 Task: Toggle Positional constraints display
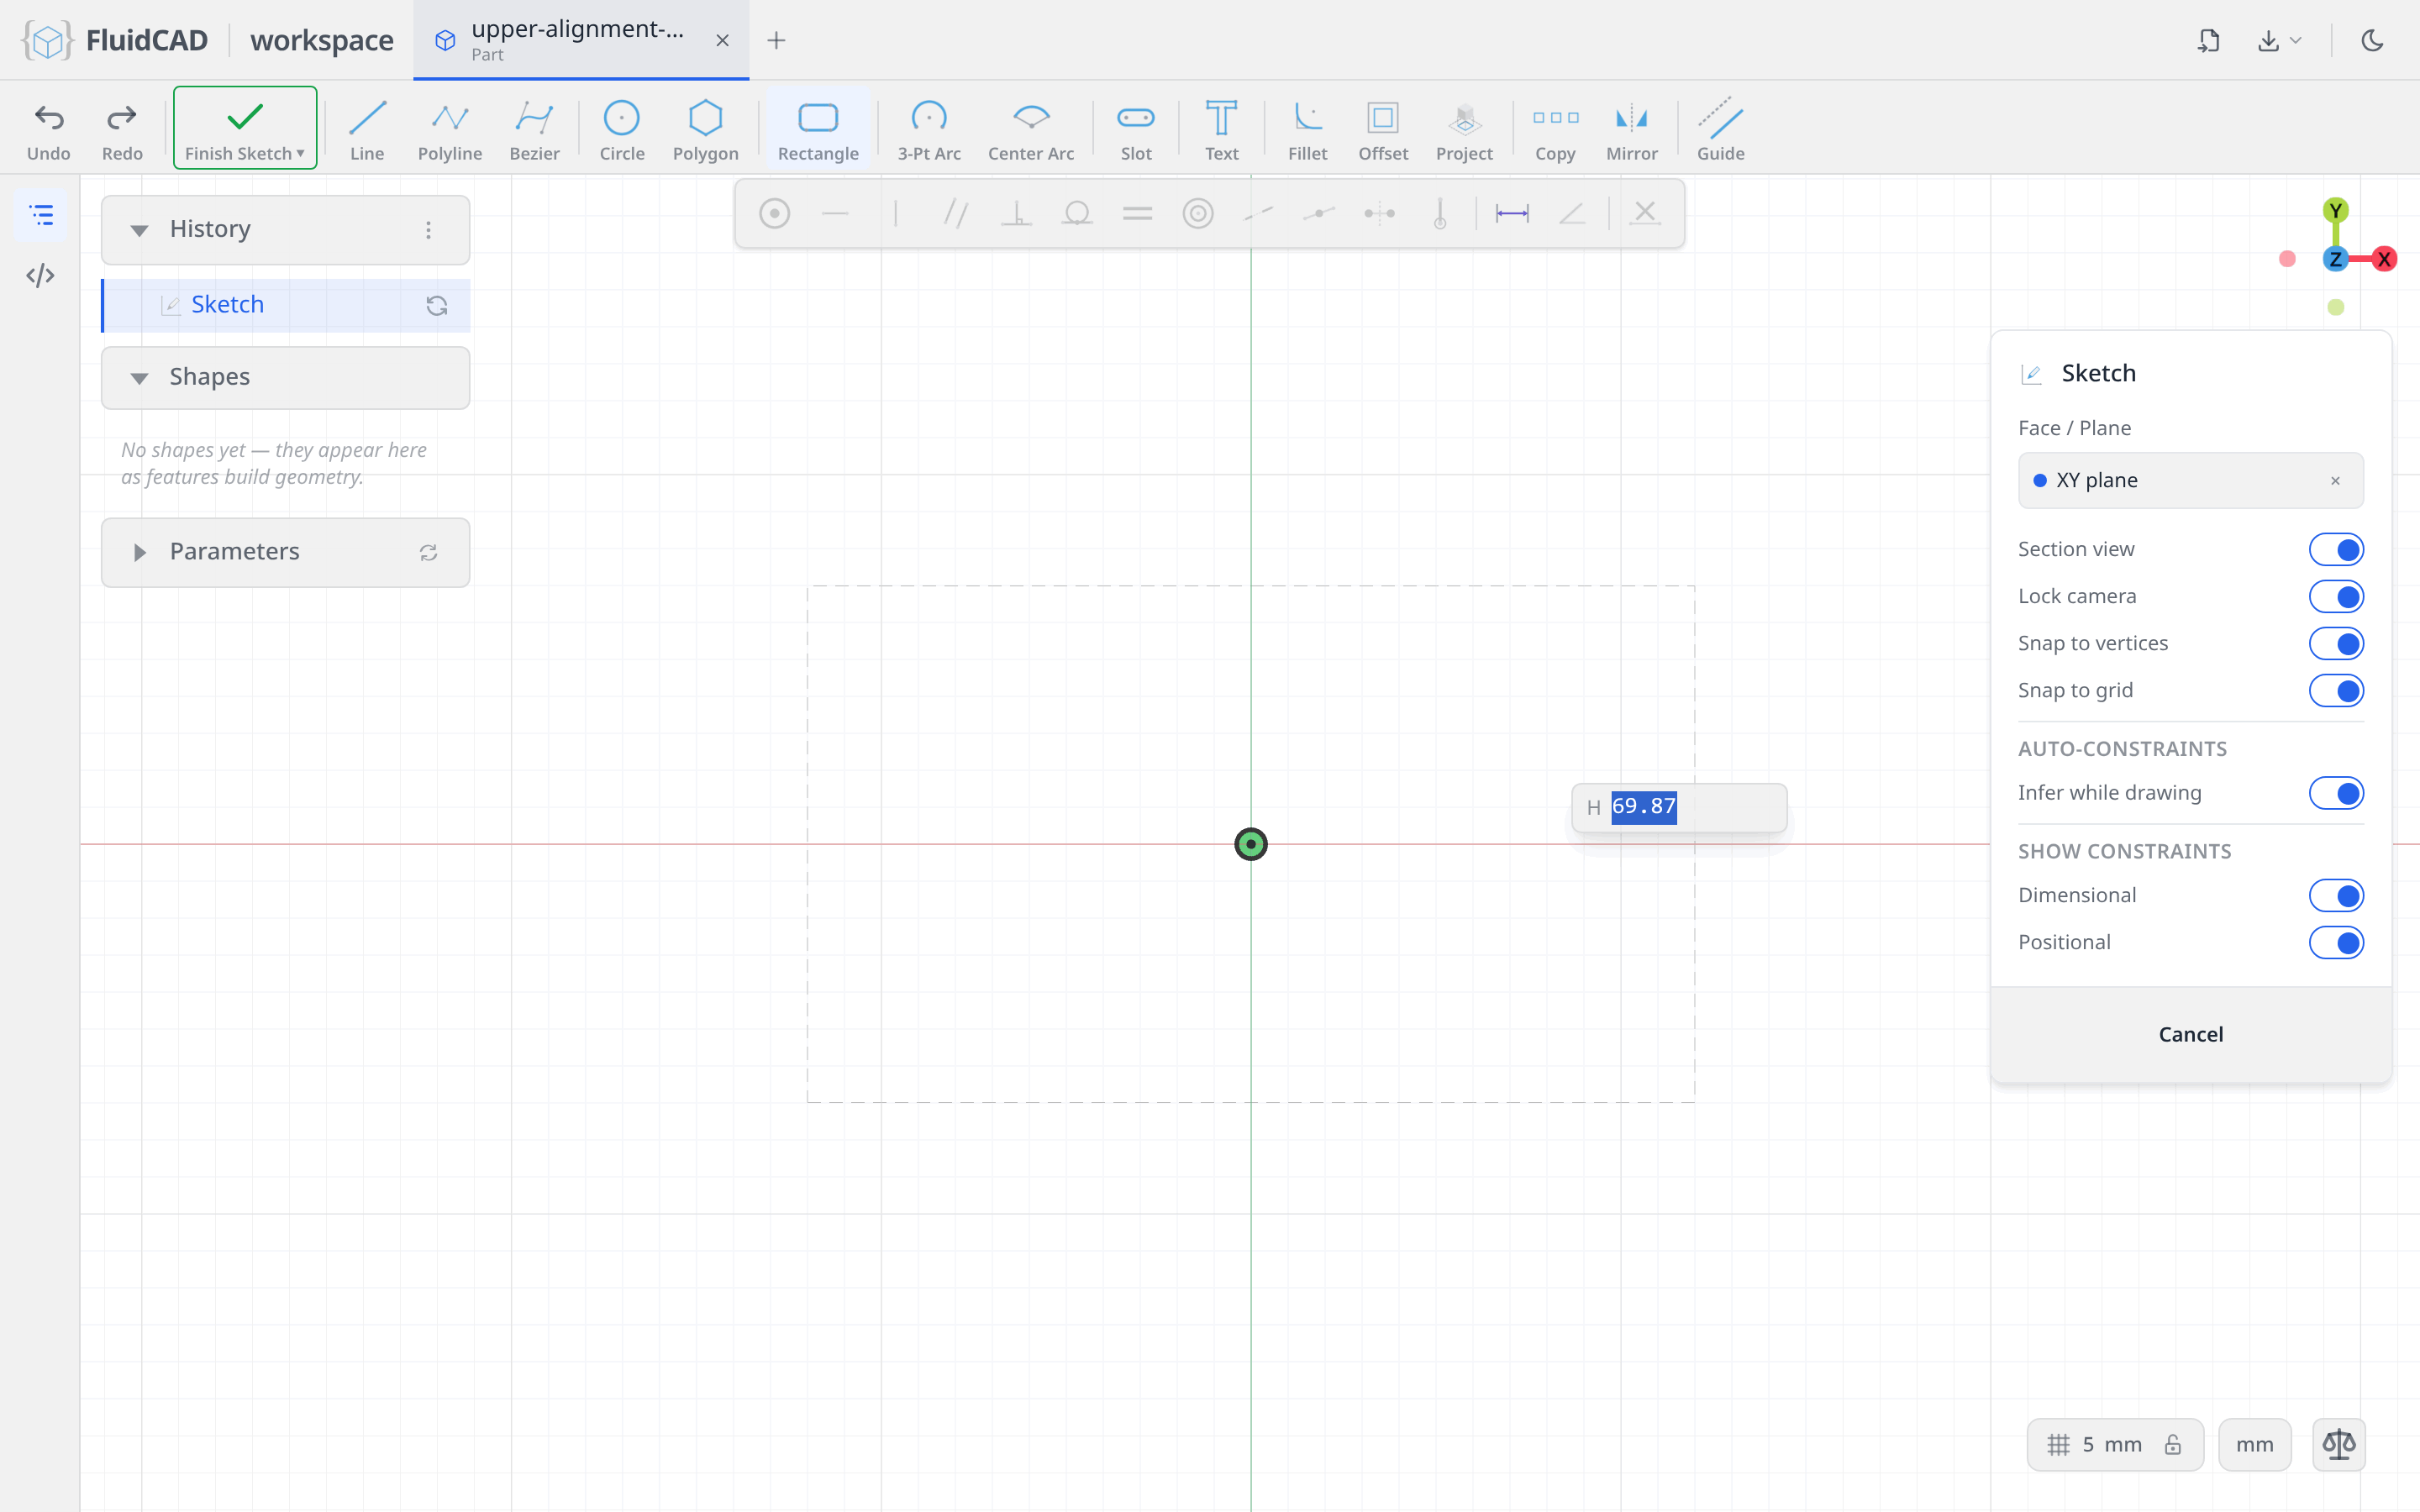click(x=2335, y=942)
